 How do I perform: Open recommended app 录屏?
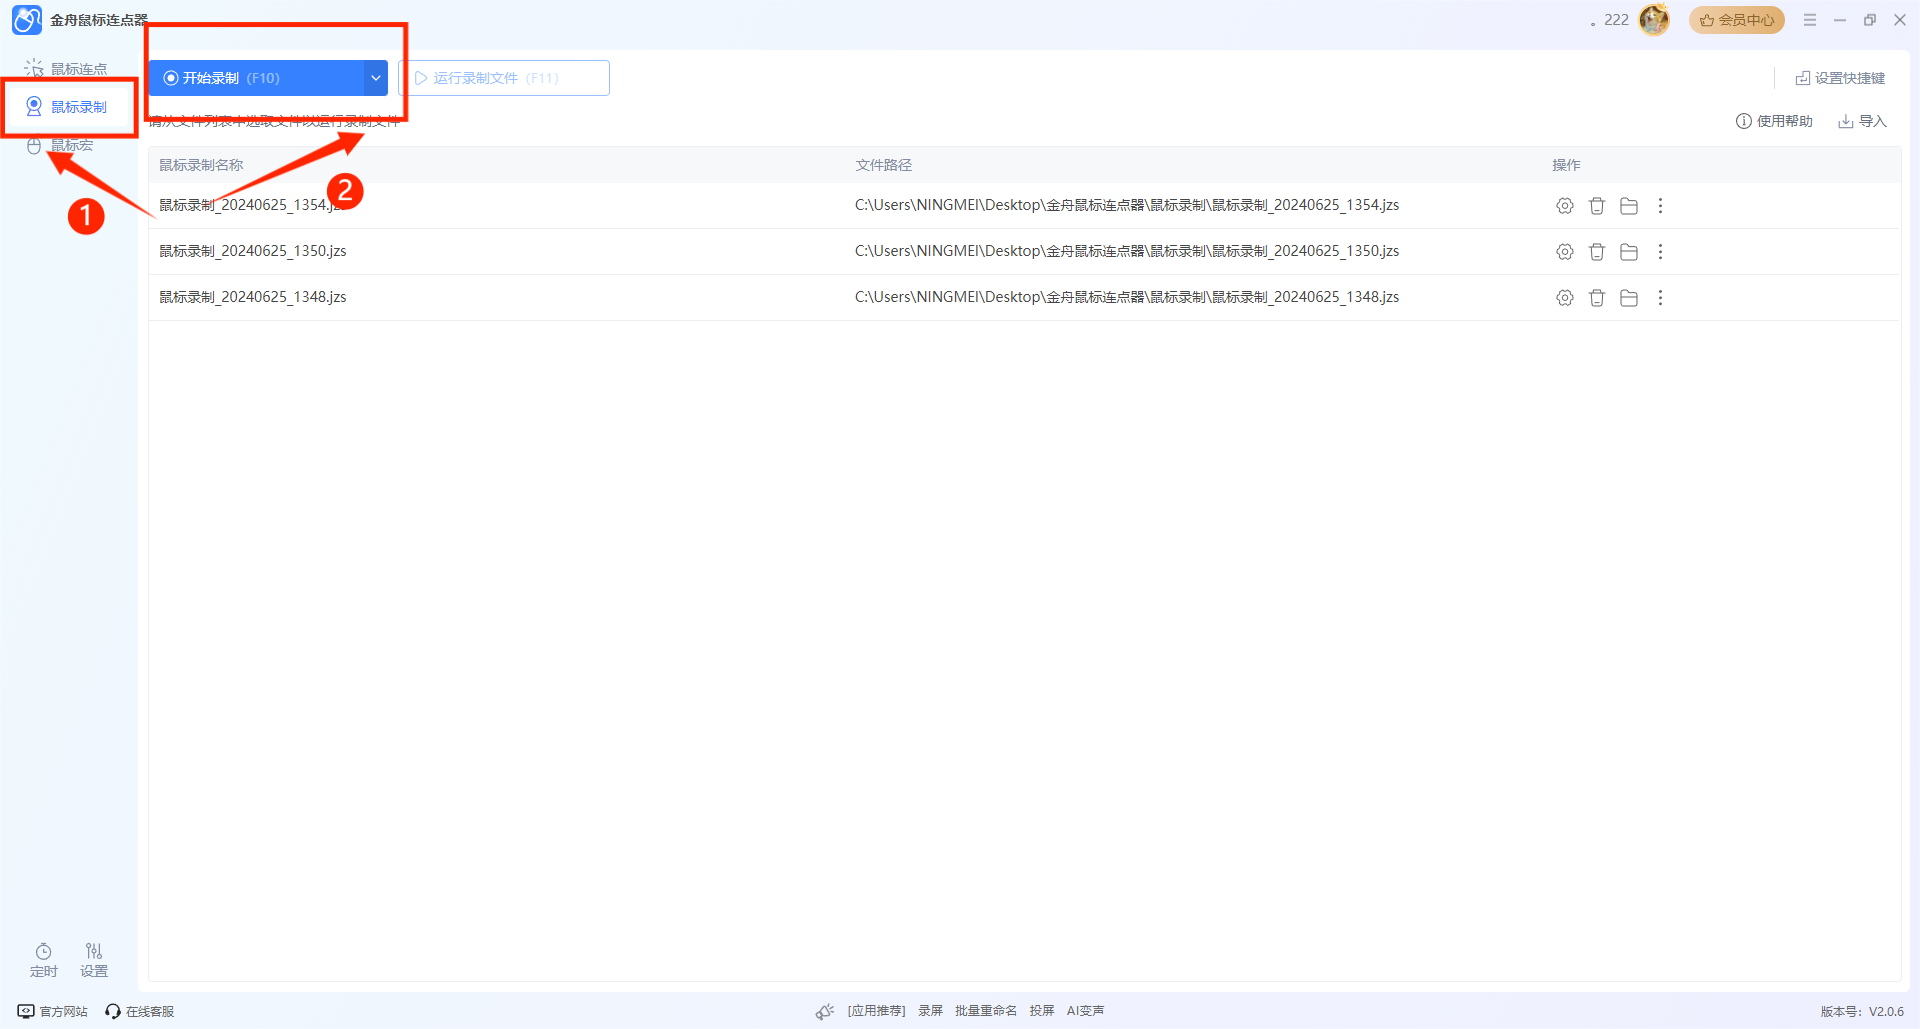pyautogui.click(x=931, y=1011)
